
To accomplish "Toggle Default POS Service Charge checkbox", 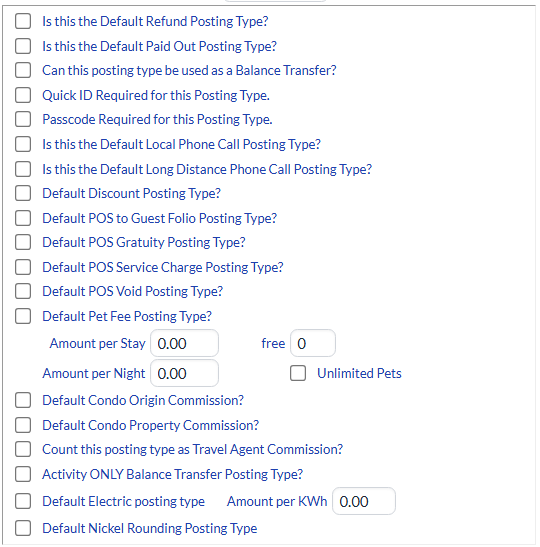I will click(x=23, y=267).
